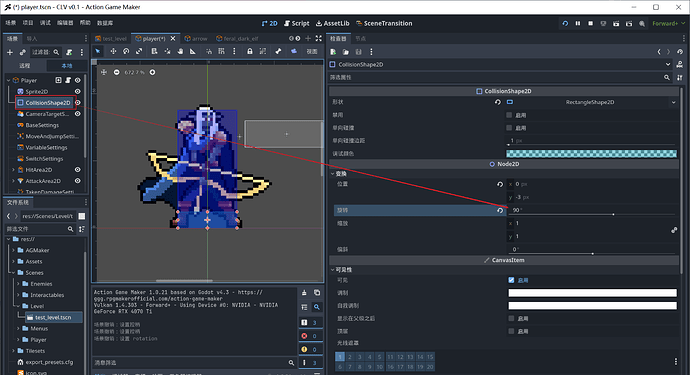Expand the AttackArea2D node
The height and width of the screenshot is (375, 690).
13,181
